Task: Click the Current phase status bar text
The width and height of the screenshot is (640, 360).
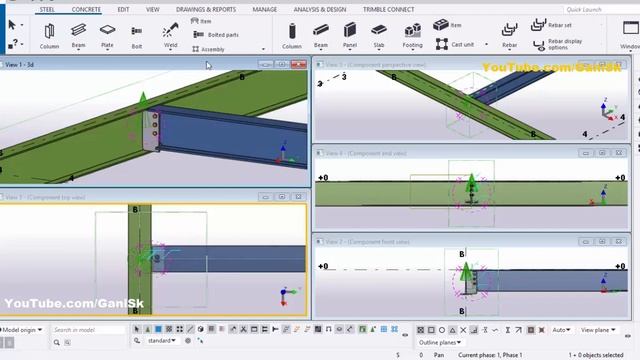Action: (x=490, y=355)
